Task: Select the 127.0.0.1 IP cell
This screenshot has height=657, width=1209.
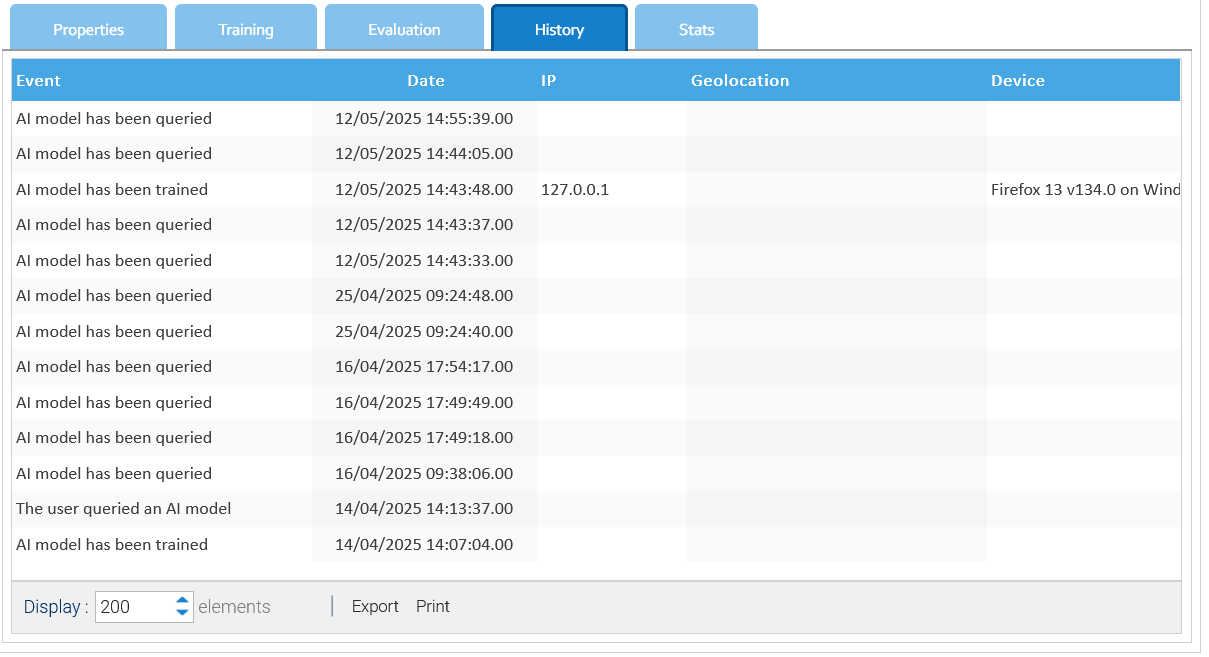Action: (575, 190)
